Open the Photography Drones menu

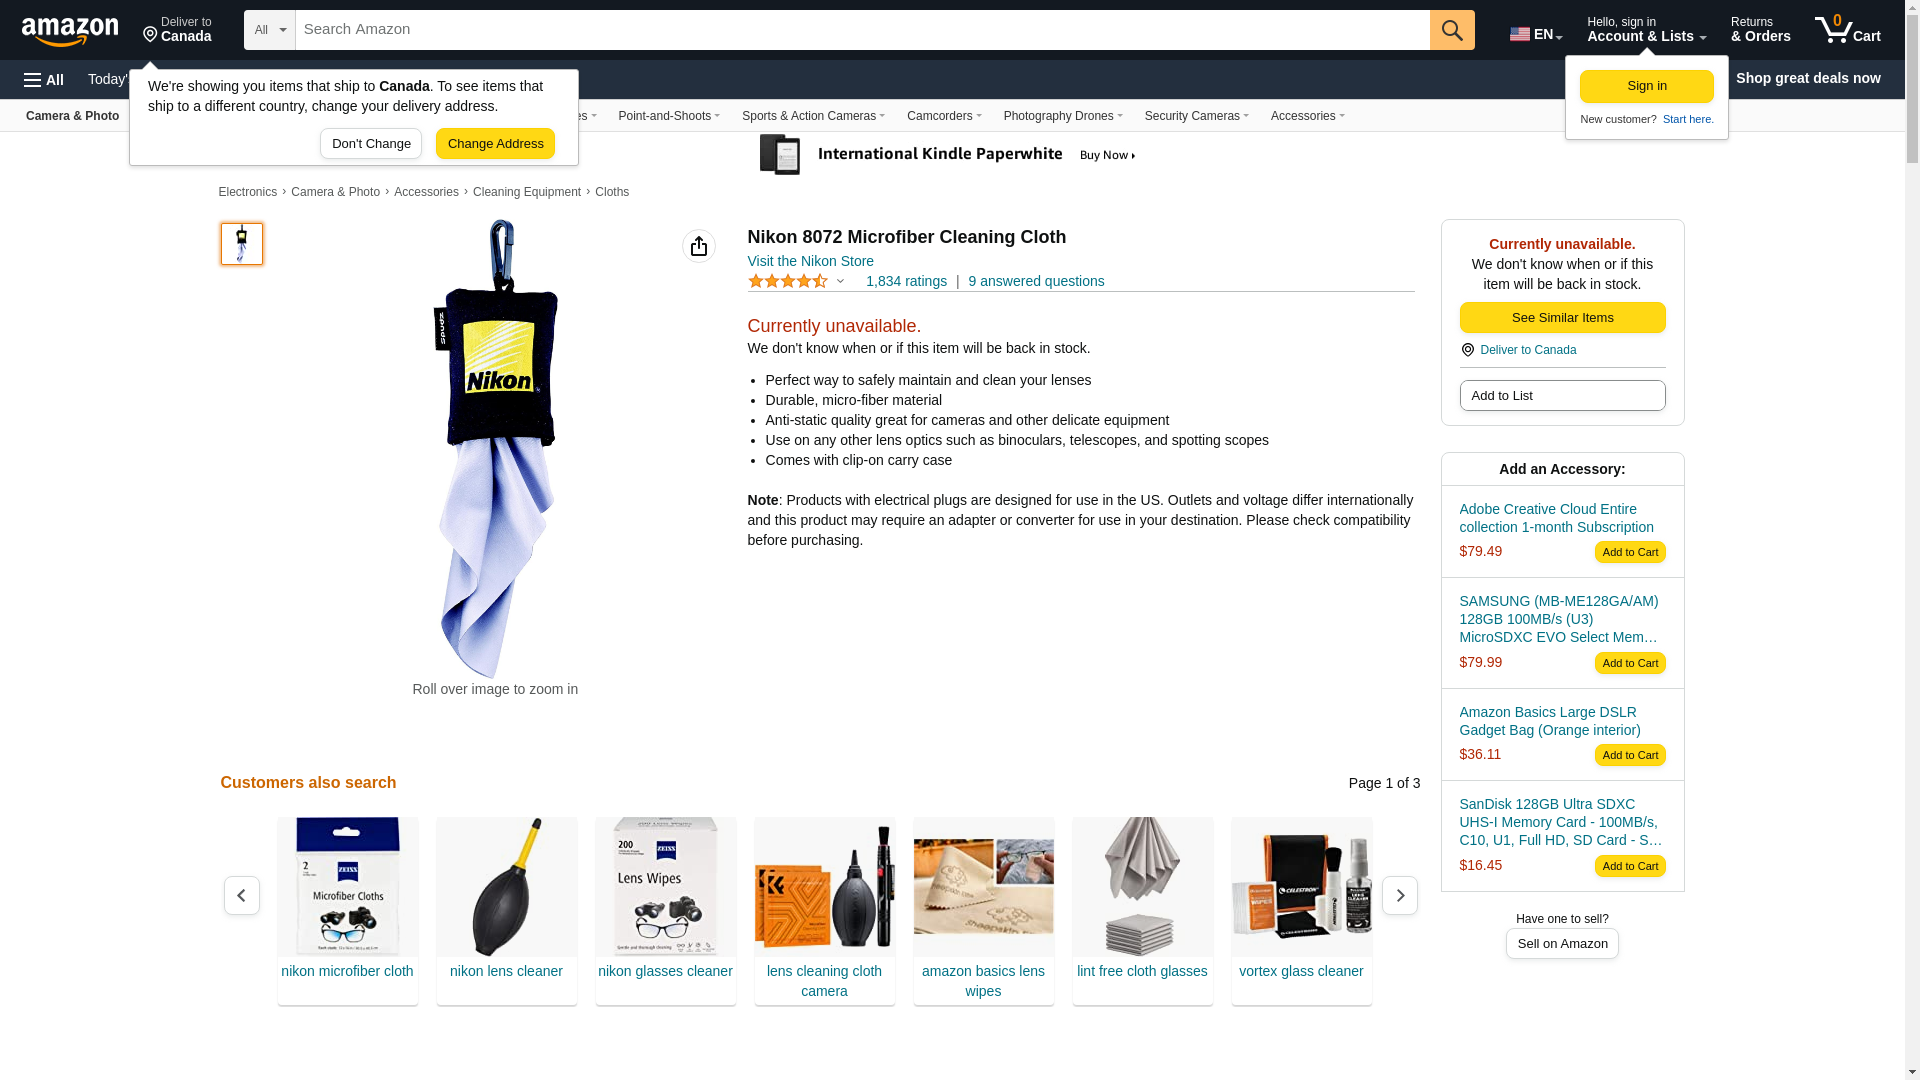(1063, 116)
